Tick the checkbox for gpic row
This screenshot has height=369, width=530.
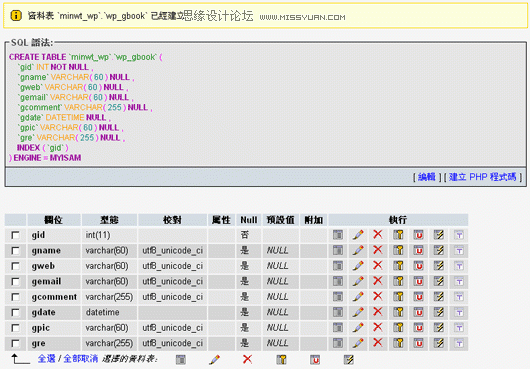coord(15,328)
